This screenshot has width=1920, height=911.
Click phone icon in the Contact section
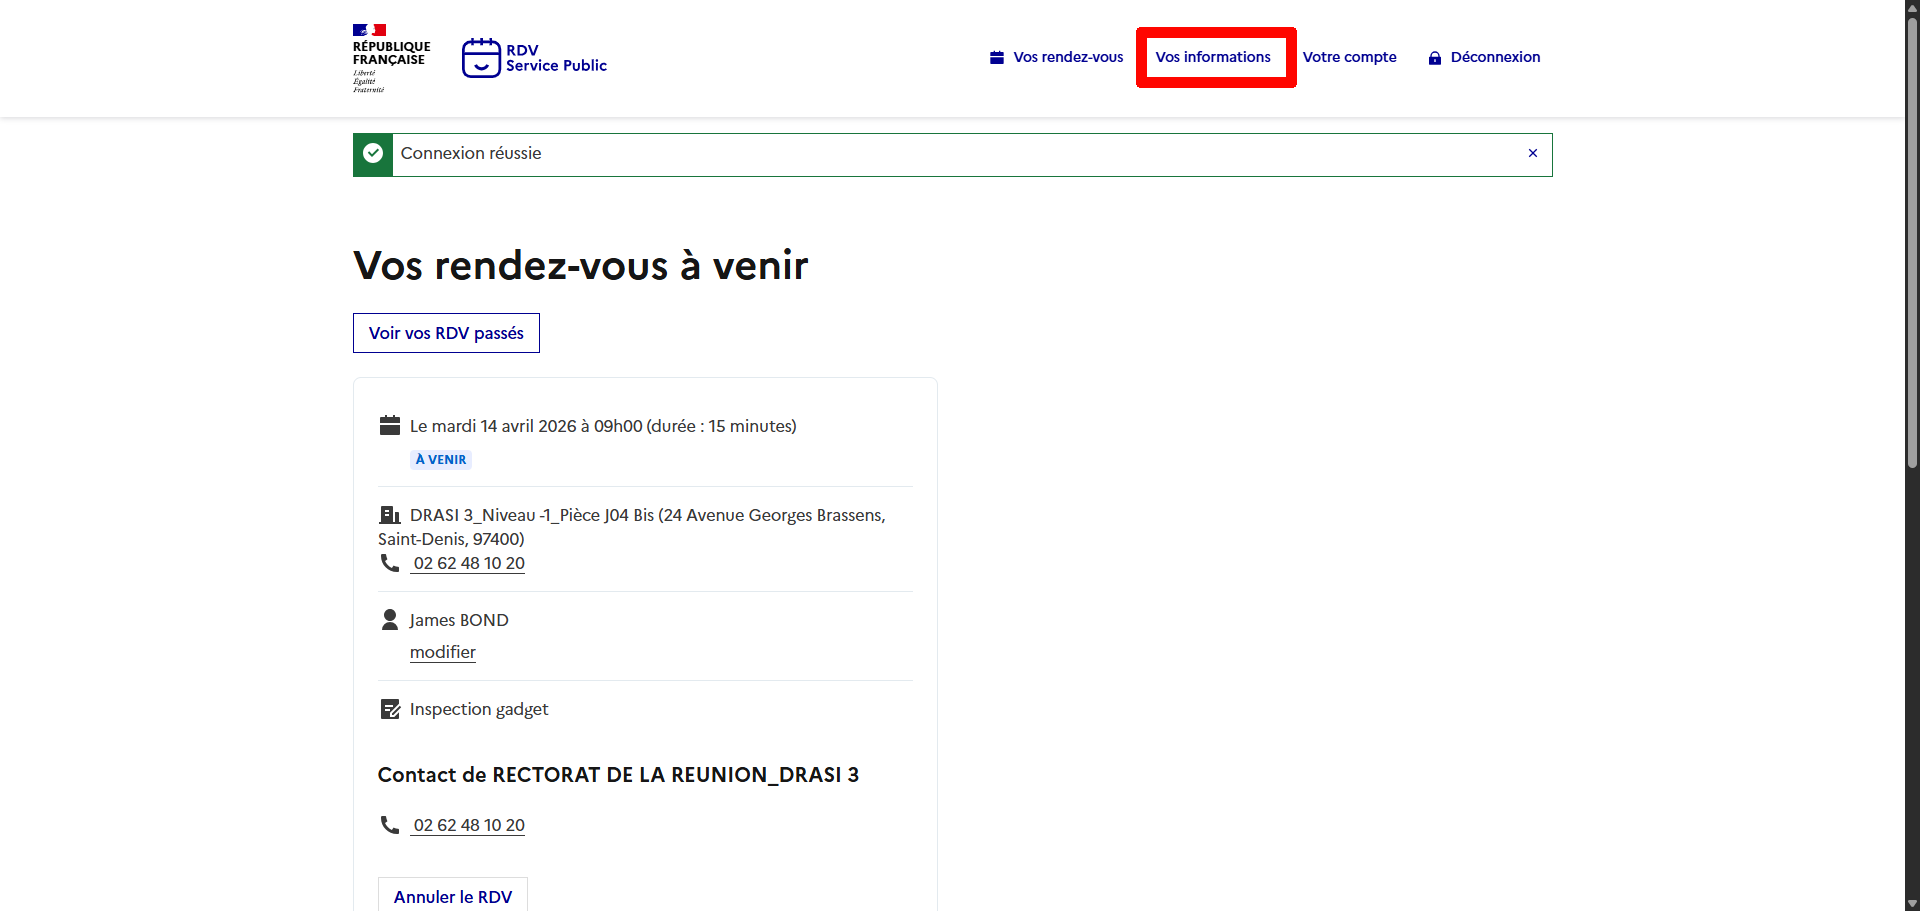(390, 825)
